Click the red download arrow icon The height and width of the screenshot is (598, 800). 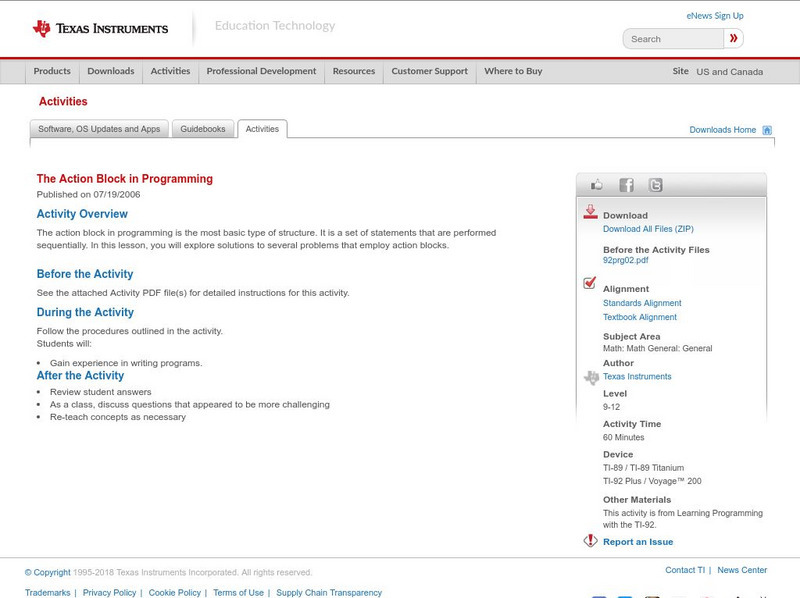click(x=590, y=212)
